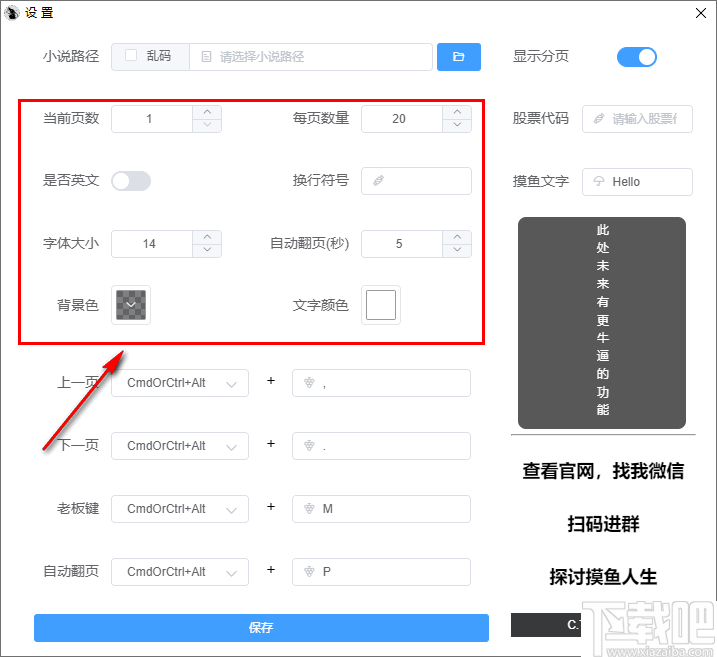The image size is (717, 657).
Task: Click the 查看官网，找我微信 text
Action: point(603,471)
